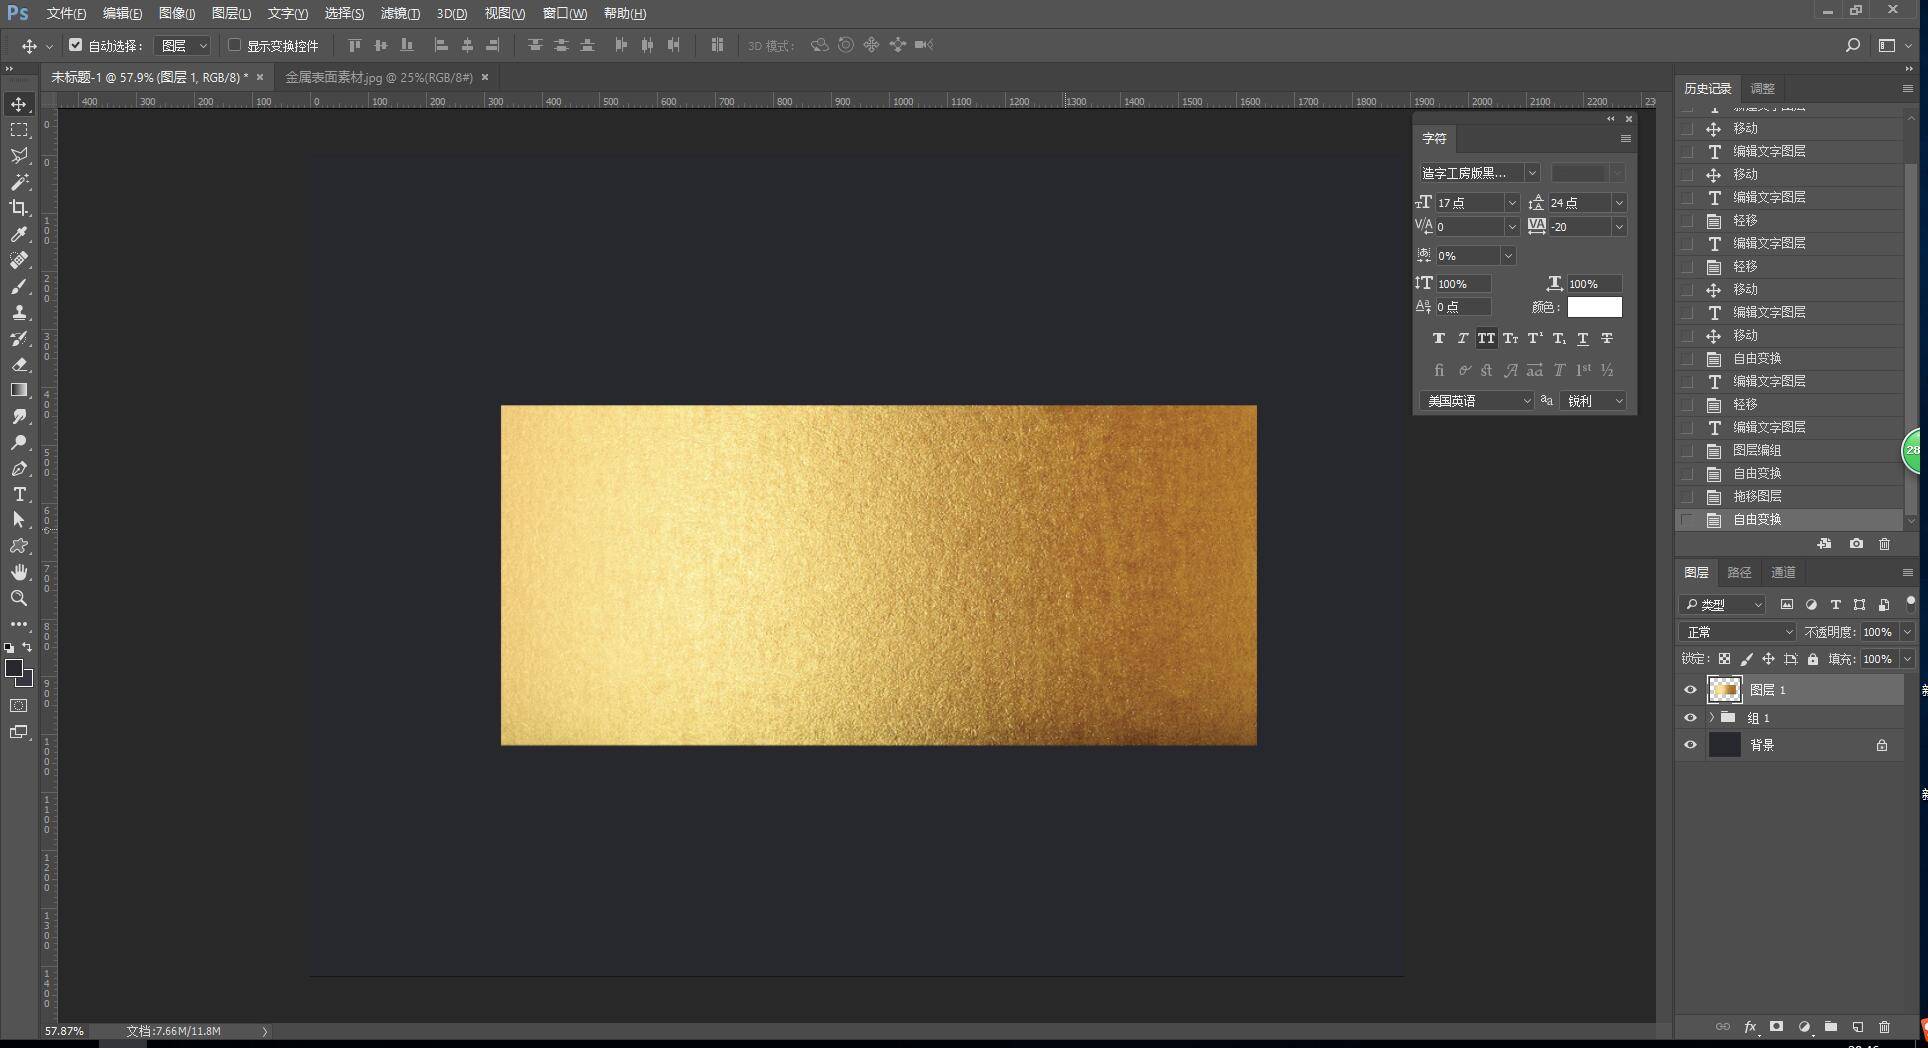Hide the 图层 1 layer eye
Viewport: 1928px width, 1048px height.
1690,690
